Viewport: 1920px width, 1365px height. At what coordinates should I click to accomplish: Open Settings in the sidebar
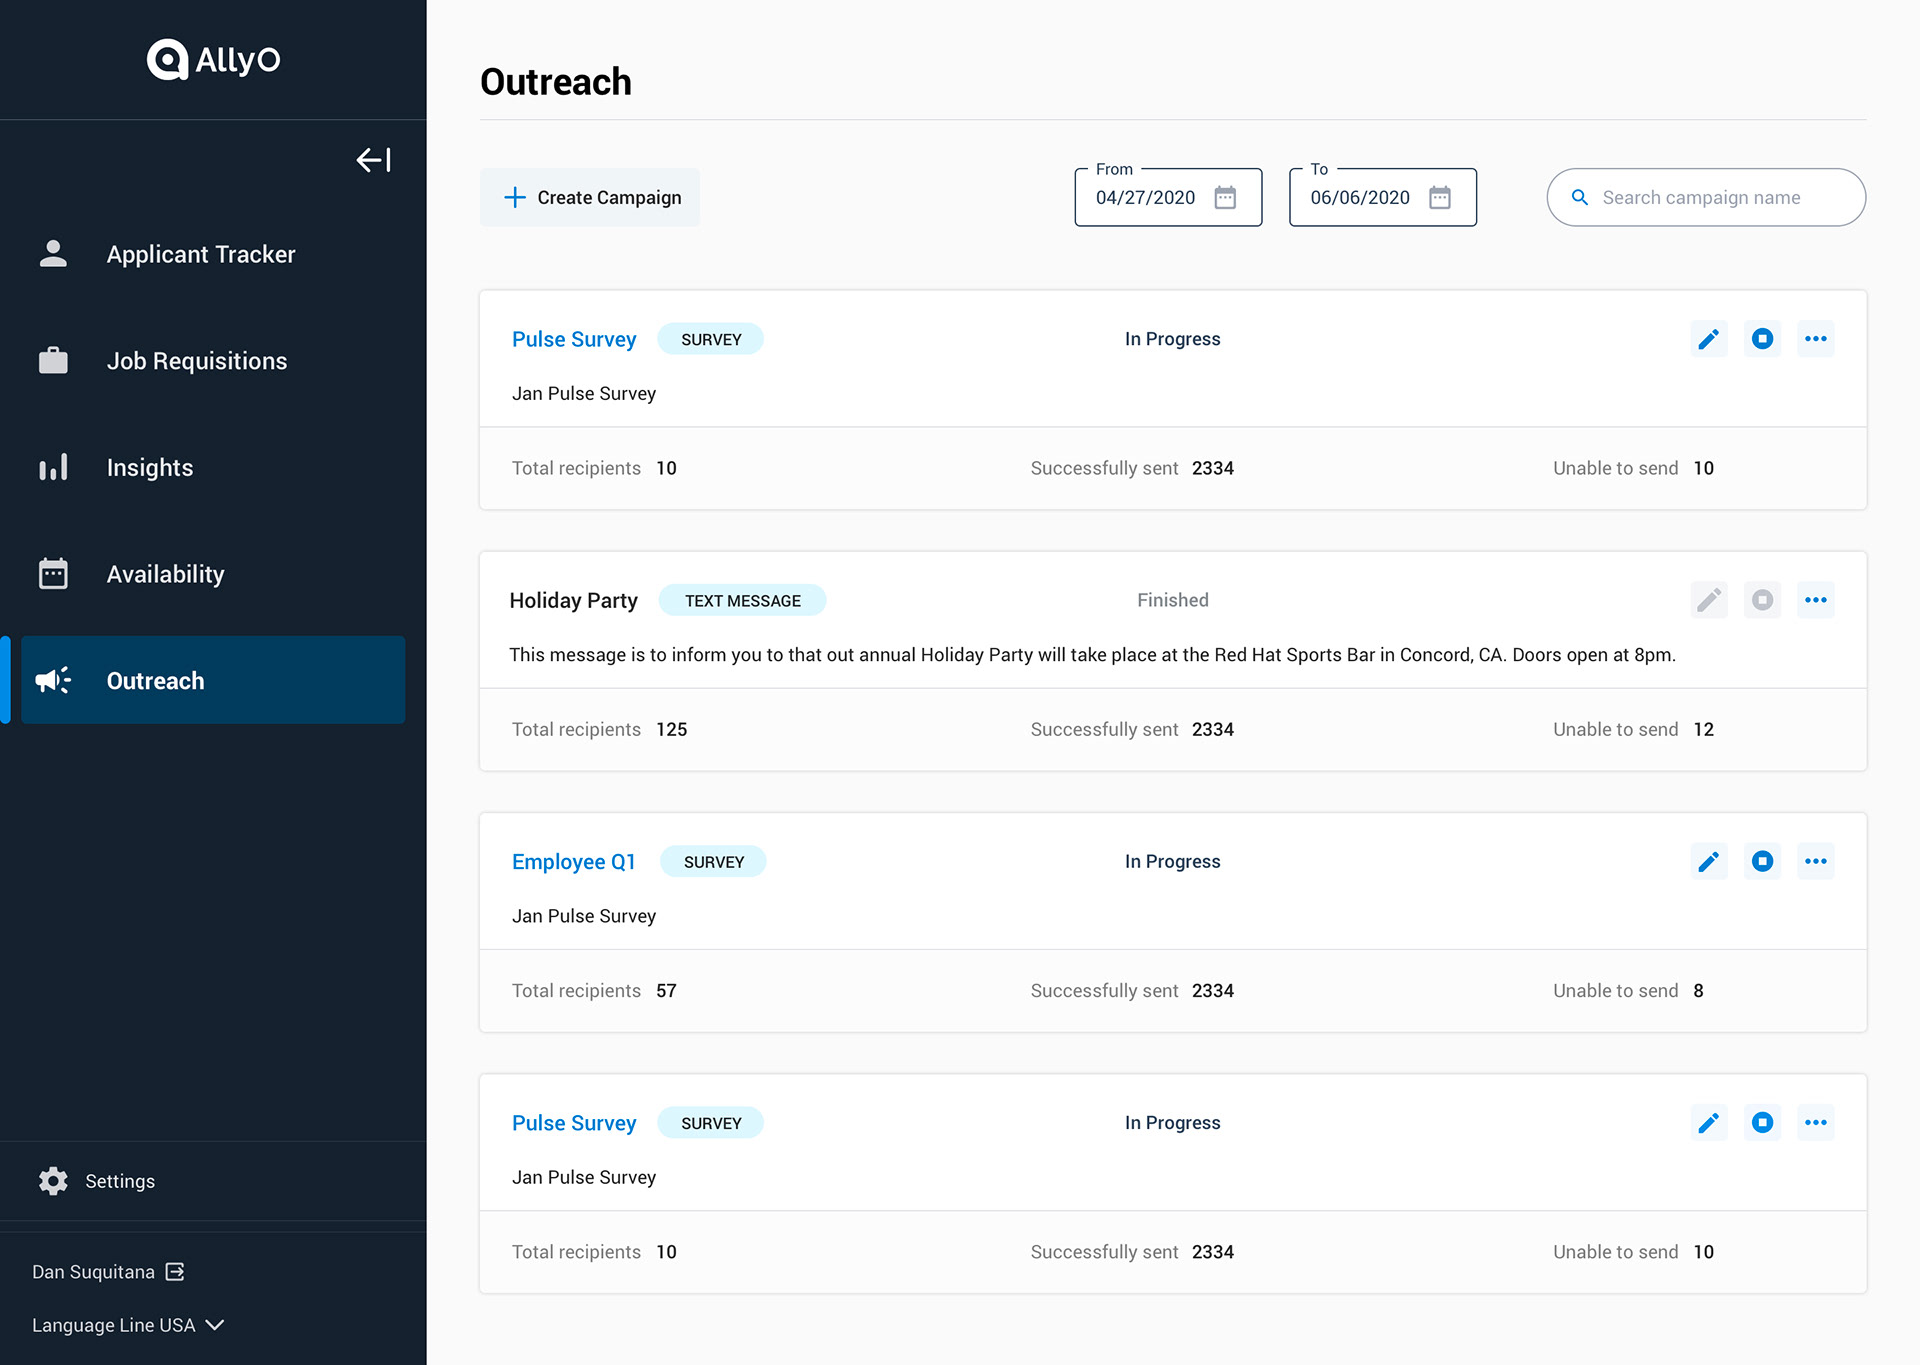coord(119,1181)
